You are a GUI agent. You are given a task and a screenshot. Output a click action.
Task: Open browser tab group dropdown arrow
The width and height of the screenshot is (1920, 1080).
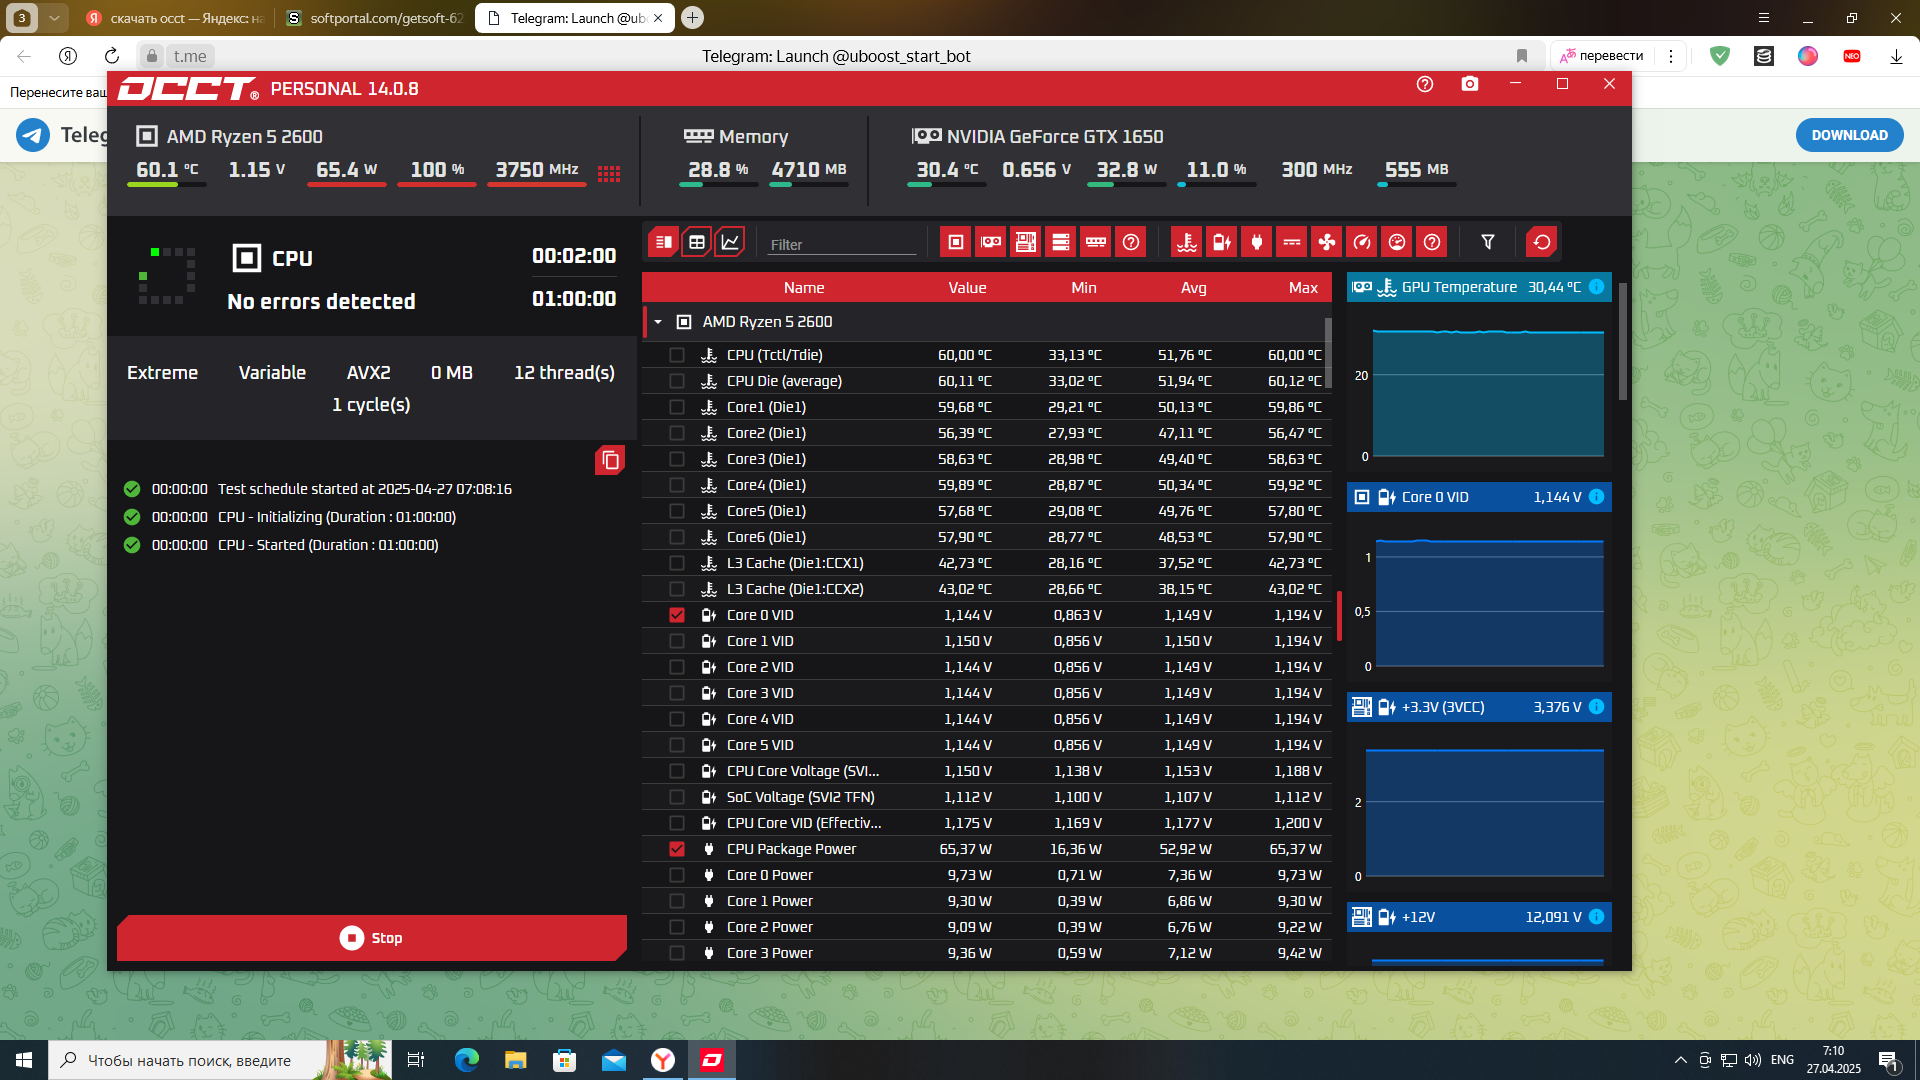pyautogui.click(x=55, y=18)
